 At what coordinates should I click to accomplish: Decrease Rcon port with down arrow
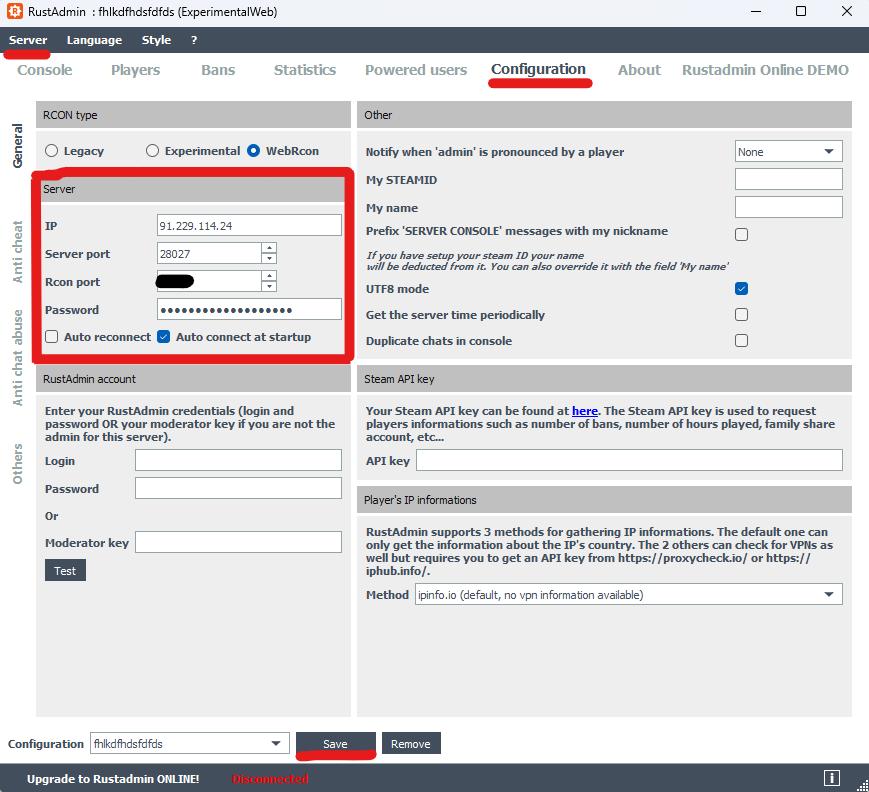pyautogui.click(x=268, y=287)
